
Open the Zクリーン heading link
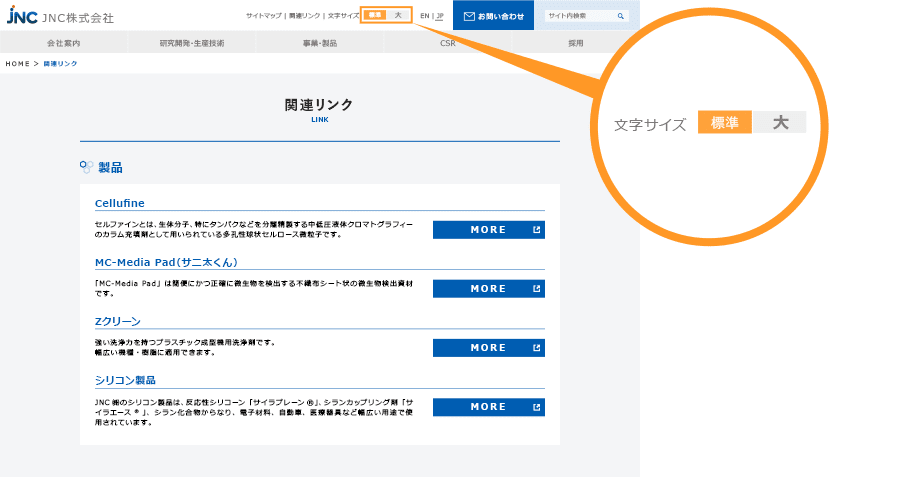click(118, 321)
